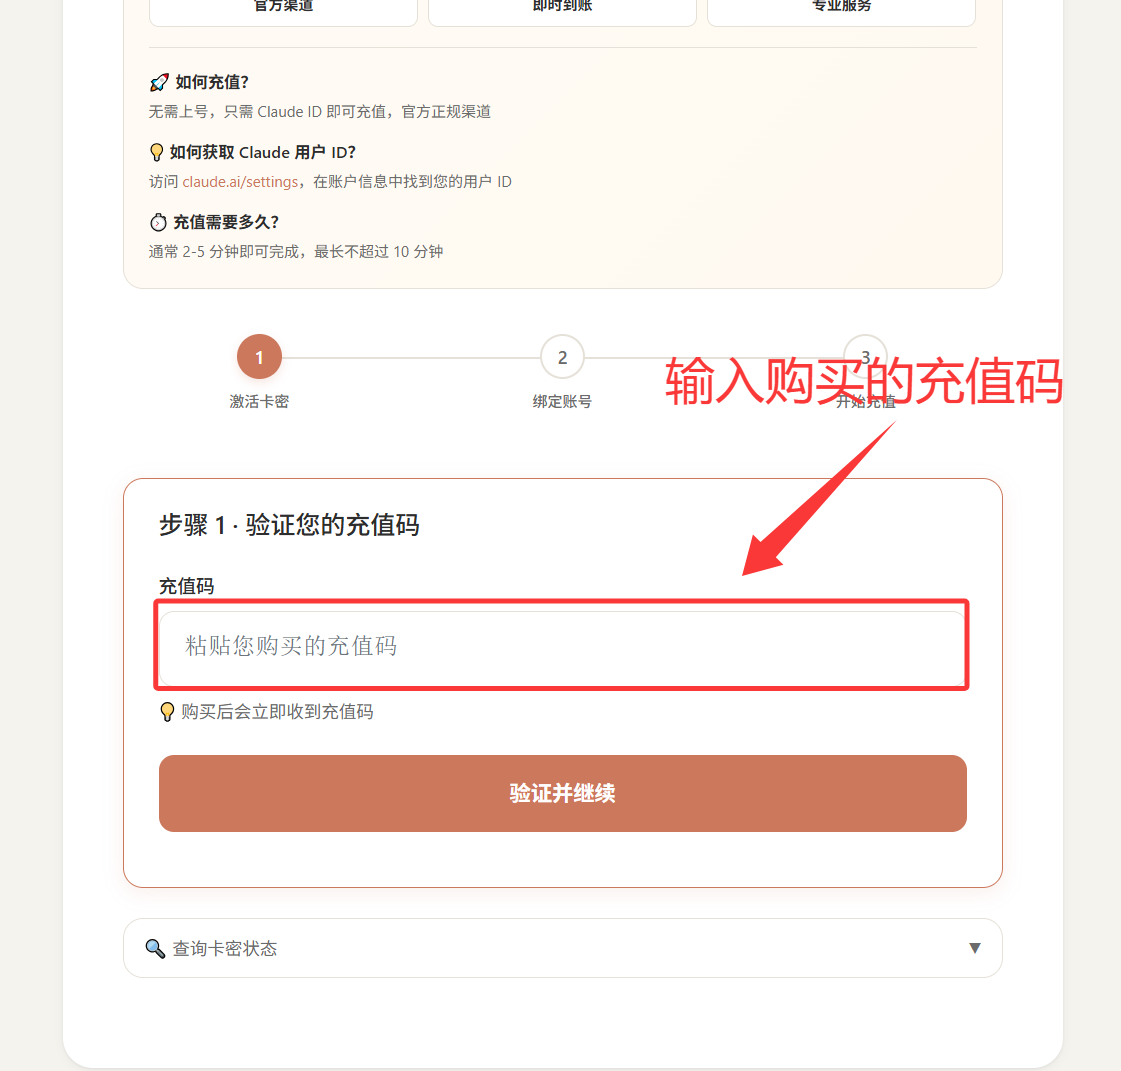This screenshot has width=1121, height=1071.
Task: Open the claude.ai/settings link
Action: tap(240, 182)
